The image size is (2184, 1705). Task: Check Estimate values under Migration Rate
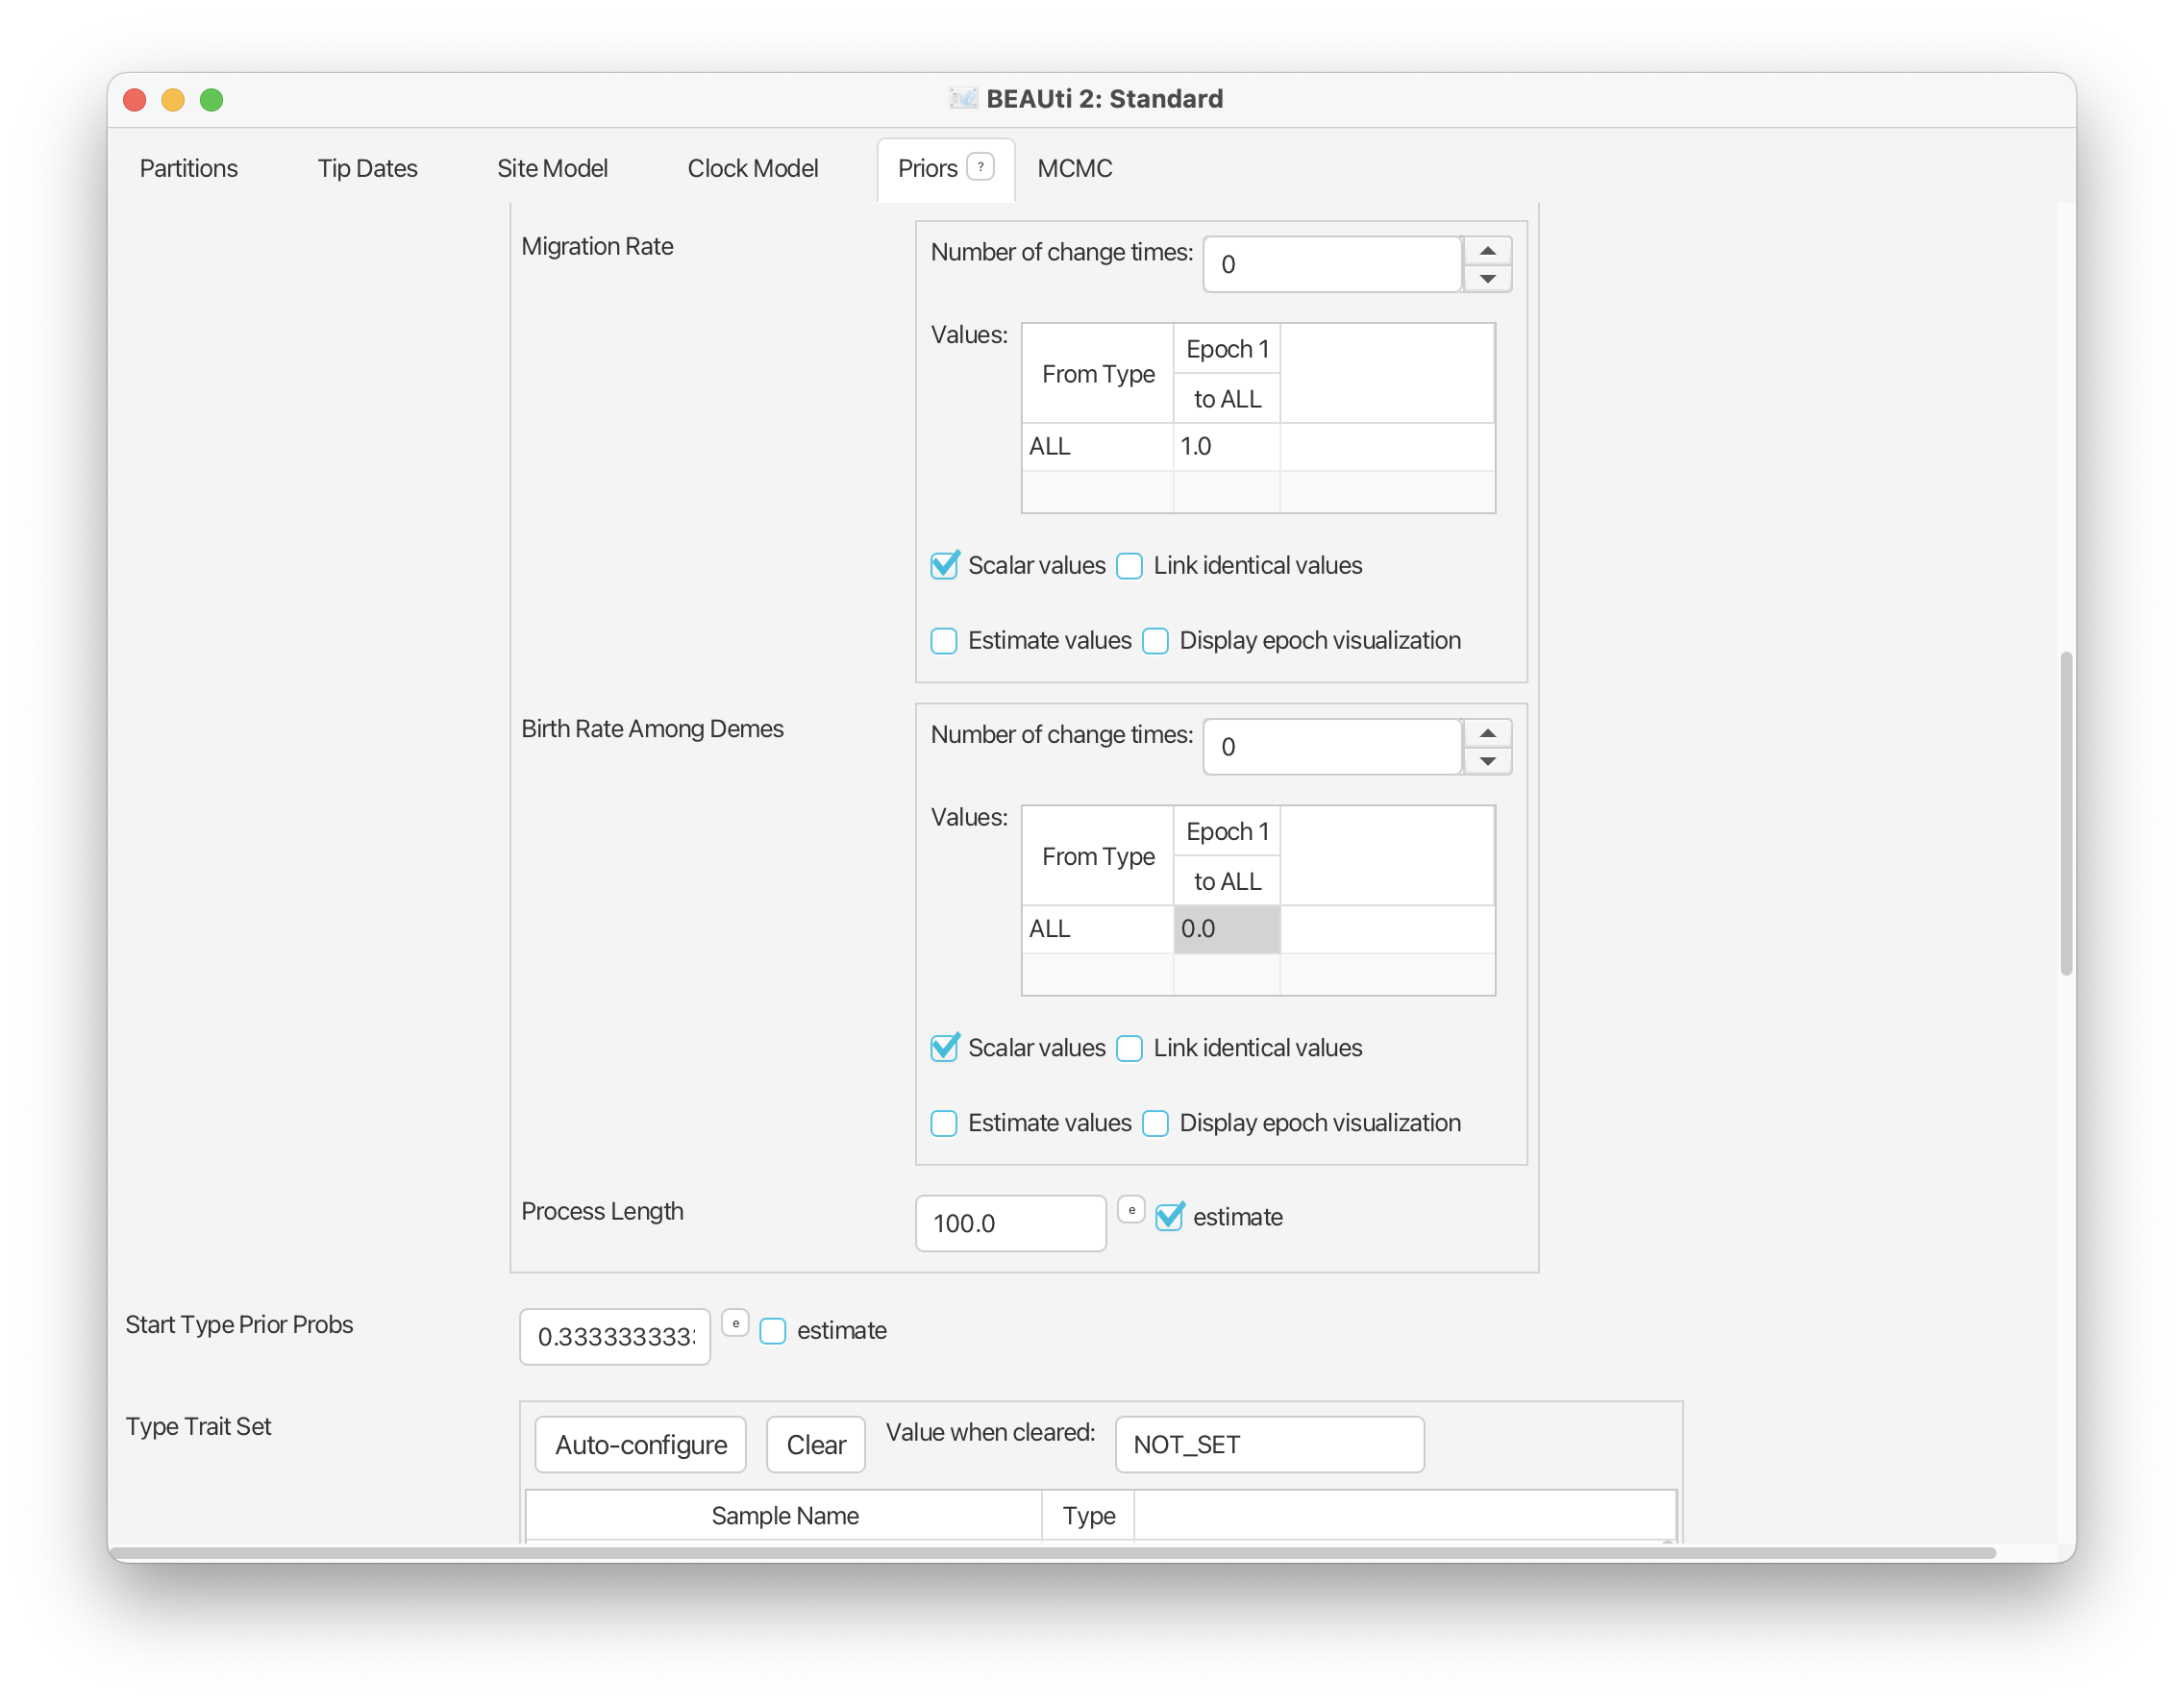point(944,641)
